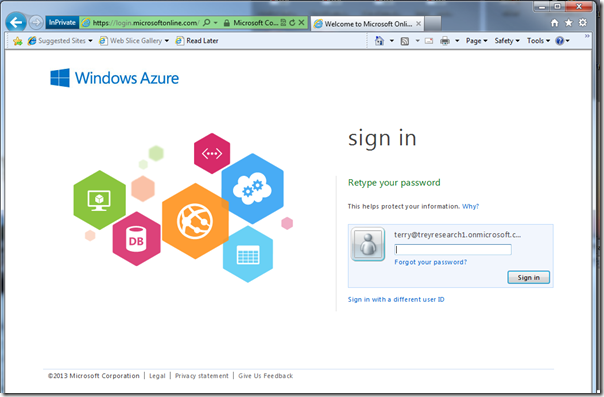
Task: Click the Why? link
Action: pyautogui.click(x=470, y=206)
